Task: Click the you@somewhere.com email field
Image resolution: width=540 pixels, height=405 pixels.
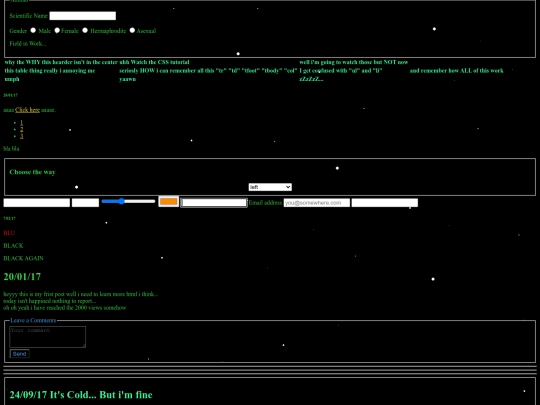Action: [x=316, y=203]
